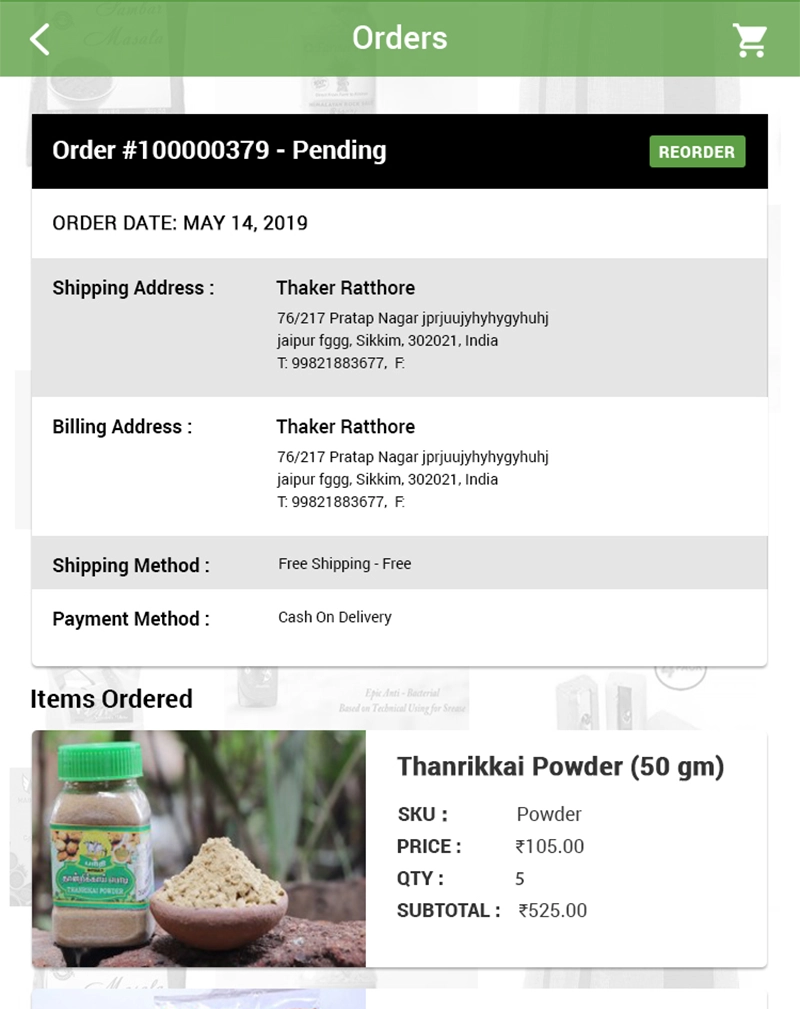Screen dimensions: 800x1009
Task: Tap the ₹525.00 subtotal amount
Action: (552, 911)
